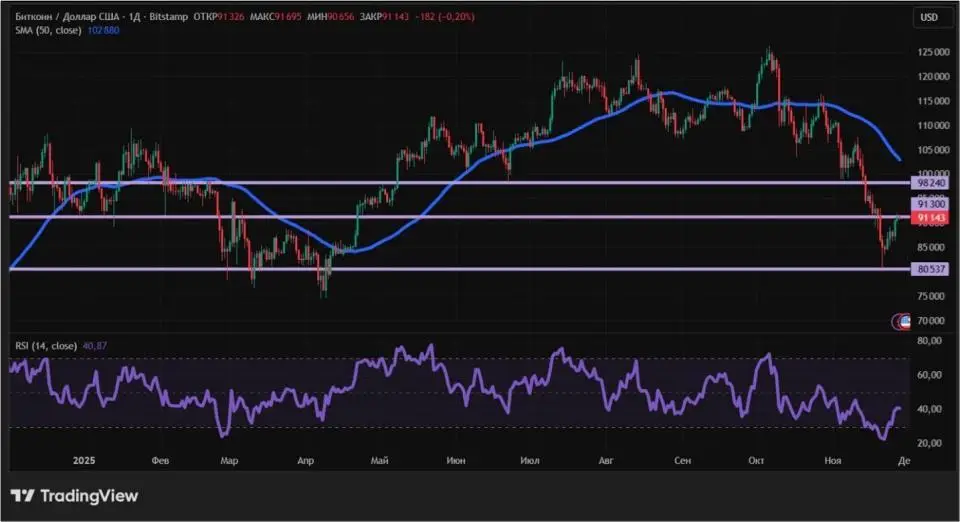Select the SMA (50, close) indicator label

click(47, 31)
